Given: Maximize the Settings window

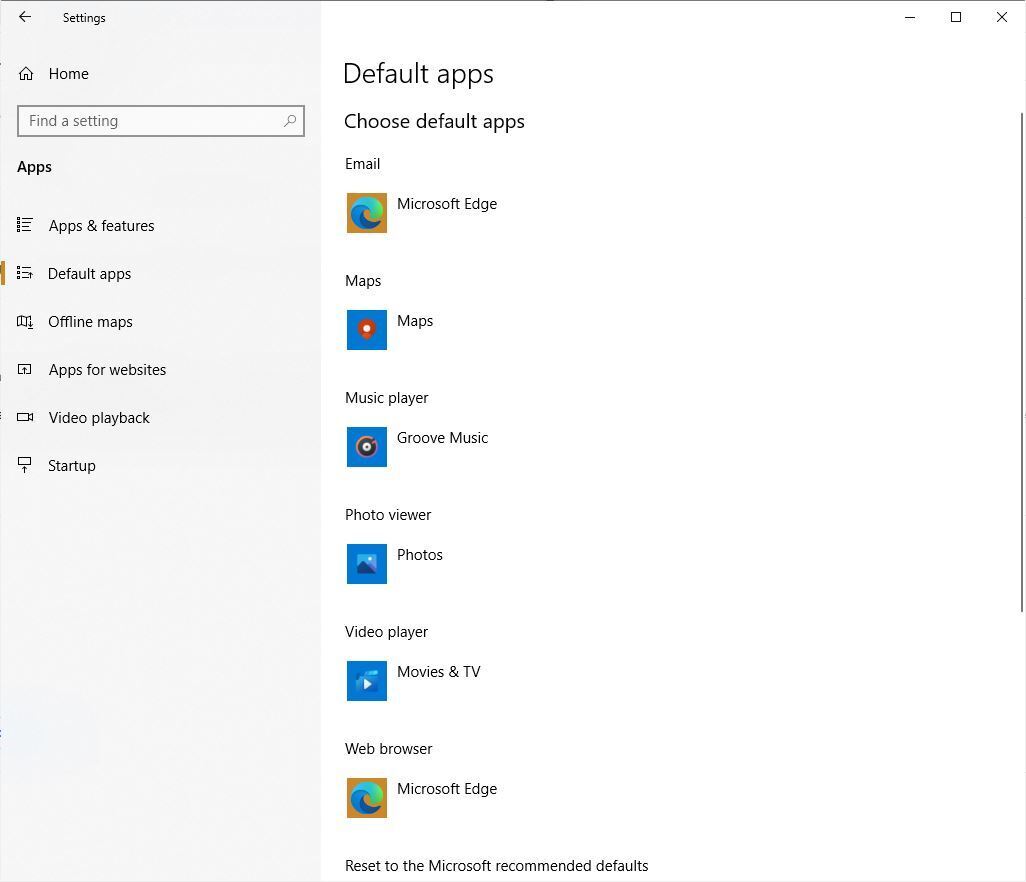Looking at the screenshot, I should (x=955, y=17).
